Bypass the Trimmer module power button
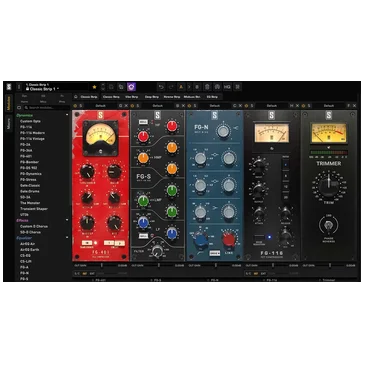Screen dimensions: 365x365 click(304, 106)
